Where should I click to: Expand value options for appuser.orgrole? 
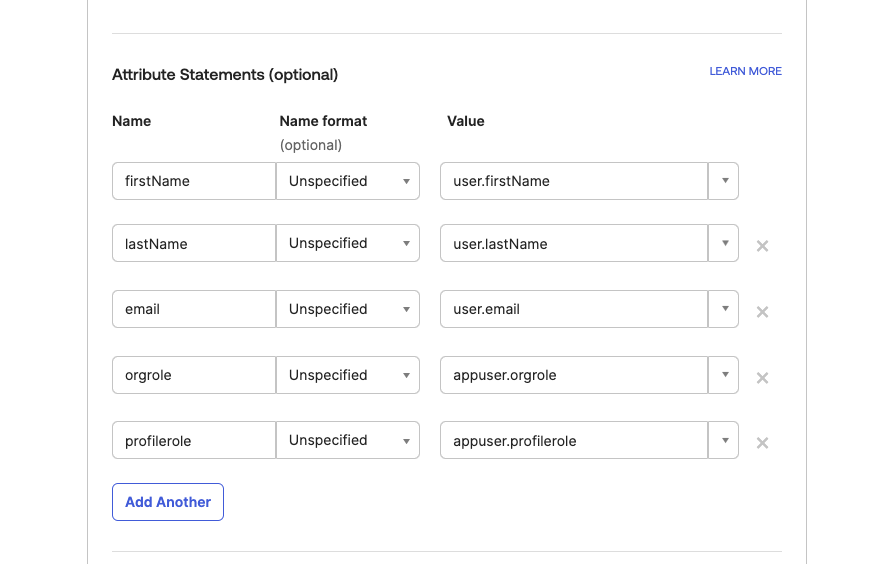[x=723, y=375]
